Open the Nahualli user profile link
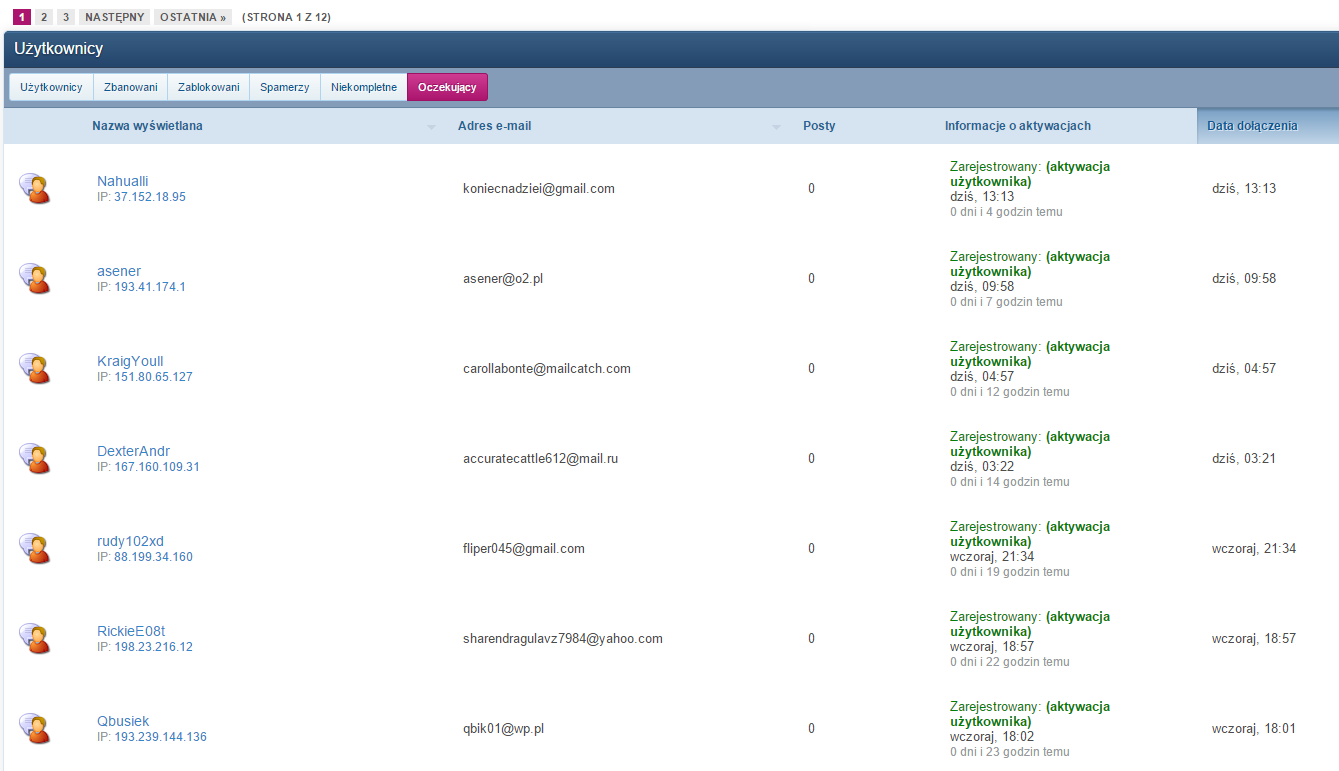 click(122, 181)
